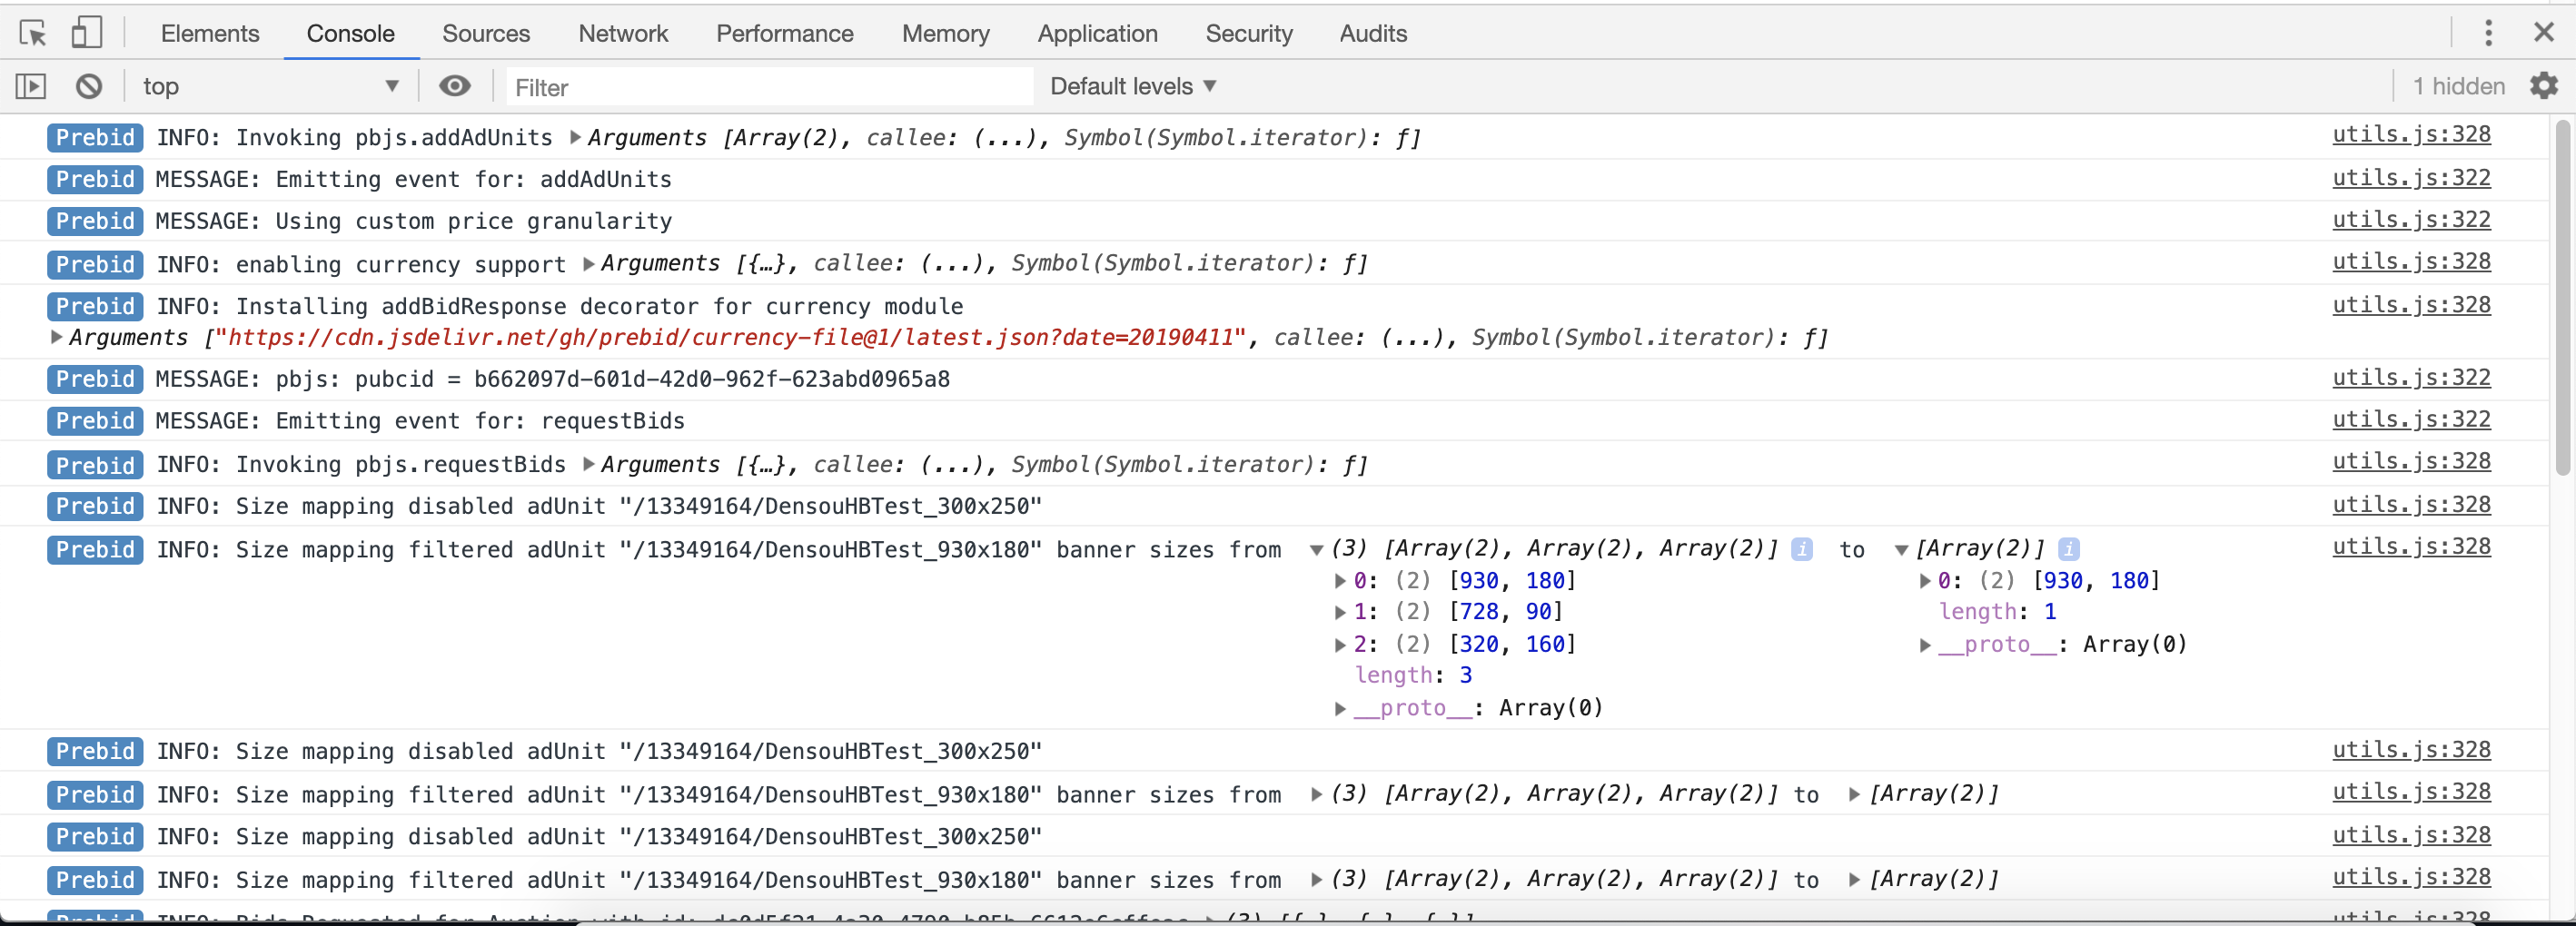Image resolution: width=2576 pixels, height=926 pixels.
Task: Switch to the Sources tab
Action: (x=485, y=33)
